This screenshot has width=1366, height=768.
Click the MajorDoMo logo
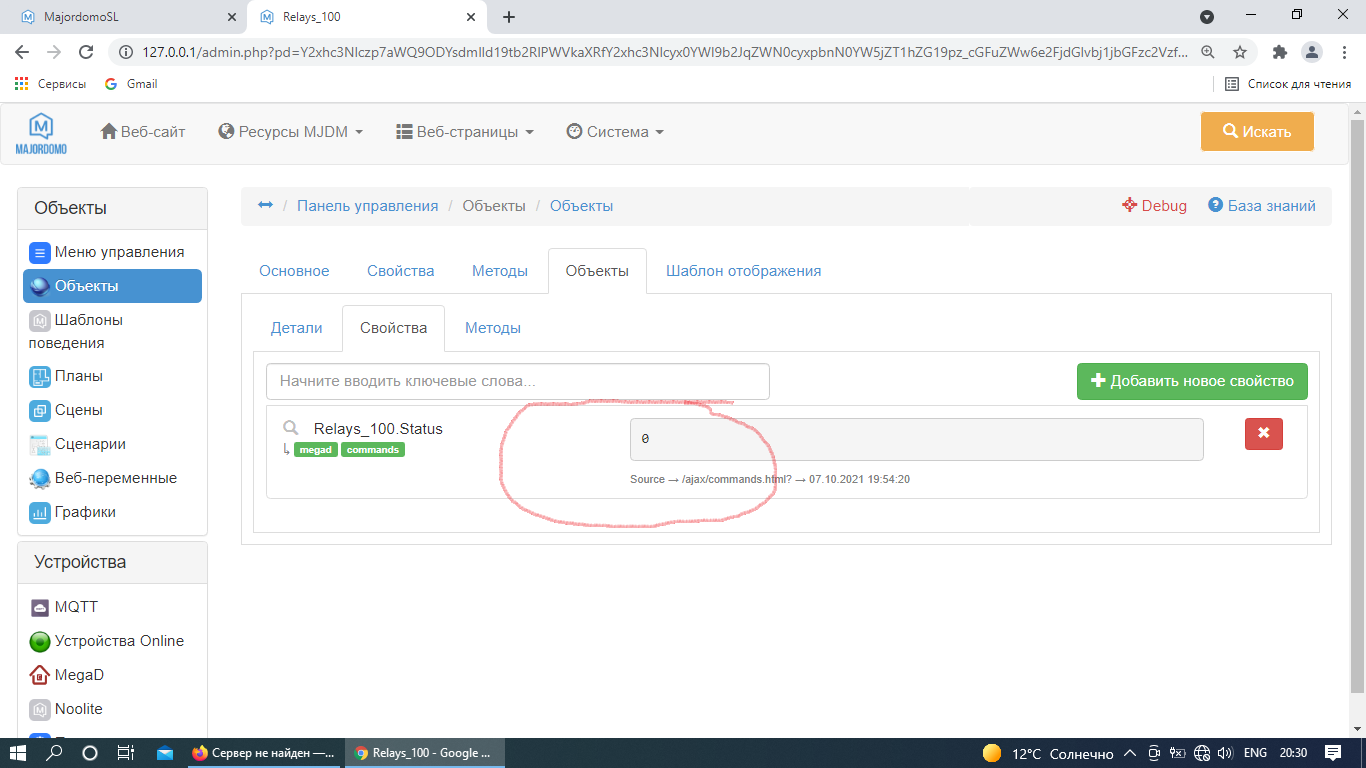tap(41, 133)
